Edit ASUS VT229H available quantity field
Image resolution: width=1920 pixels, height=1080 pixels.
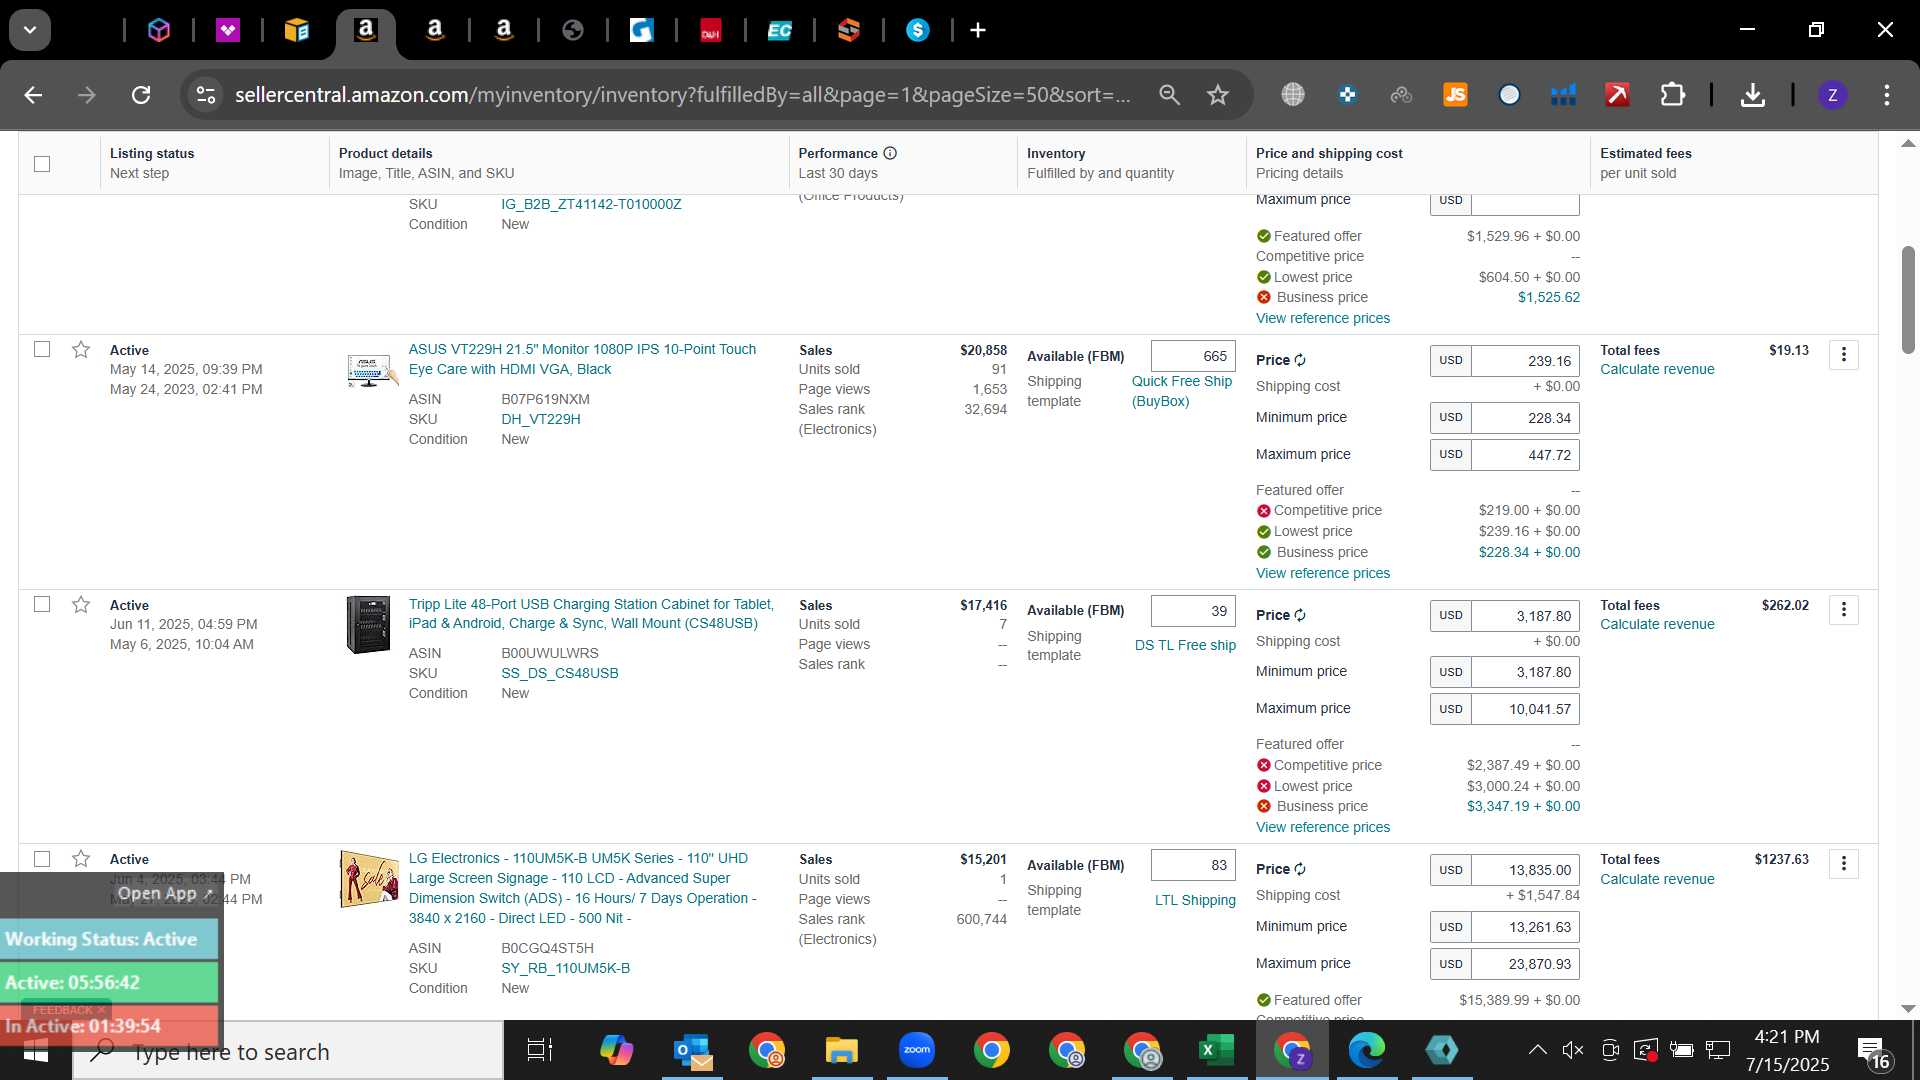(x=1193, y=356)
